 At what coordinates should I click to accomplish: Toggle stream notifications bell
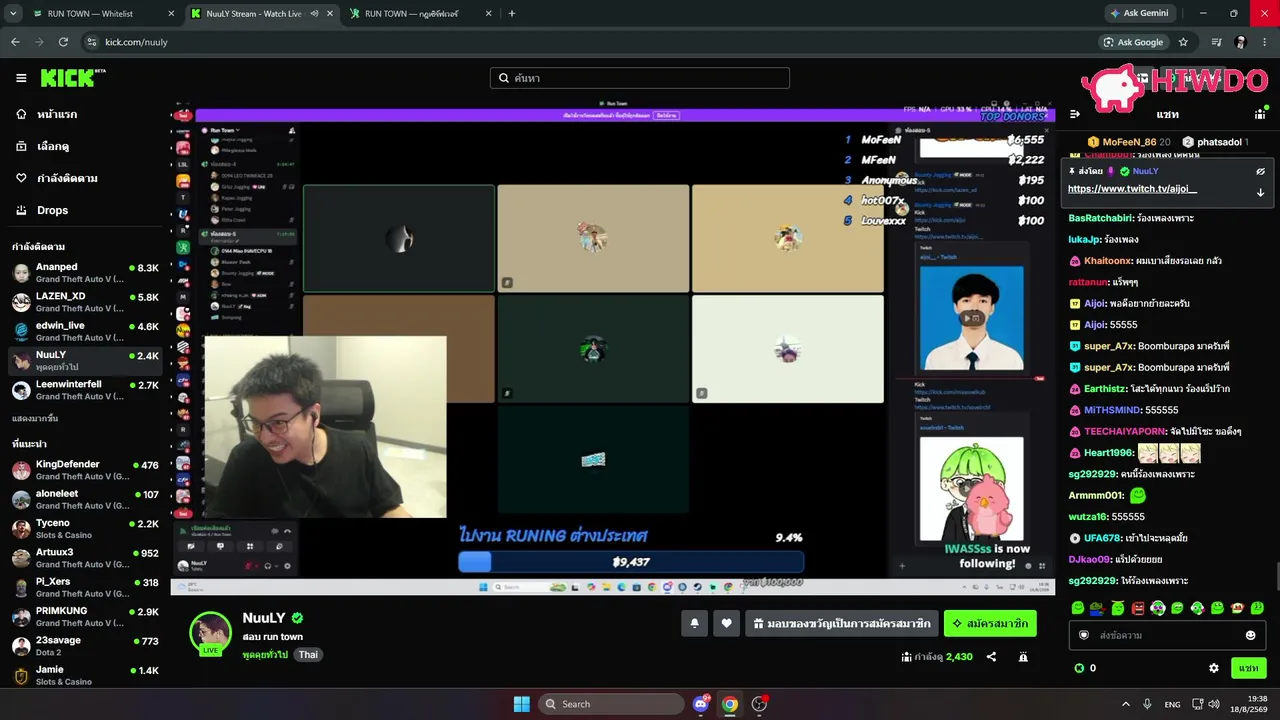pyautogui.click(x=694, y=623)
